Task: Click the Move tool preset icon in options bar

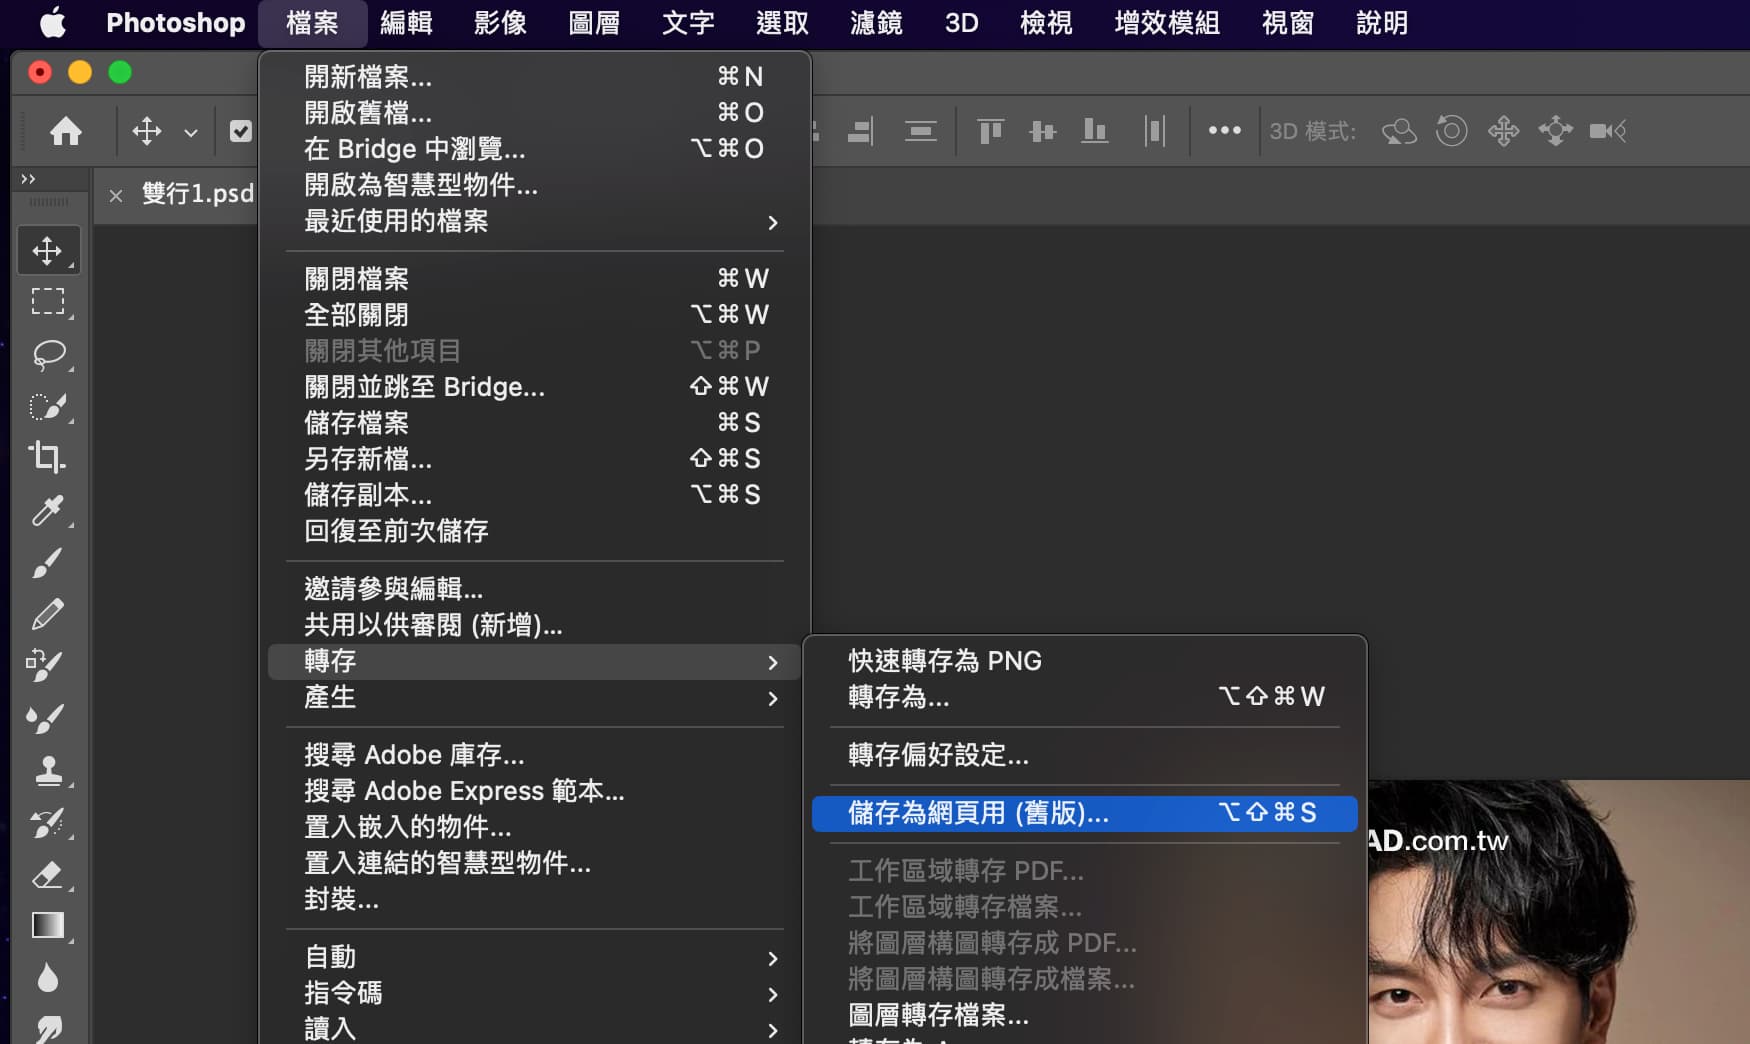Action: pos(146,131)
